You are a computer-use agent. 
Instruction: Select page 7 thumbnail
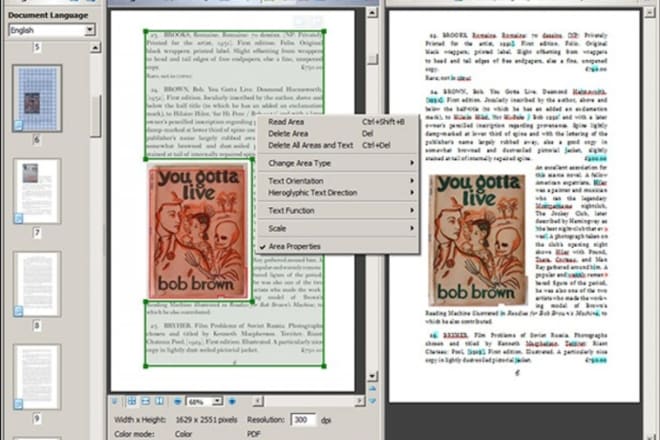click(37, 191)
